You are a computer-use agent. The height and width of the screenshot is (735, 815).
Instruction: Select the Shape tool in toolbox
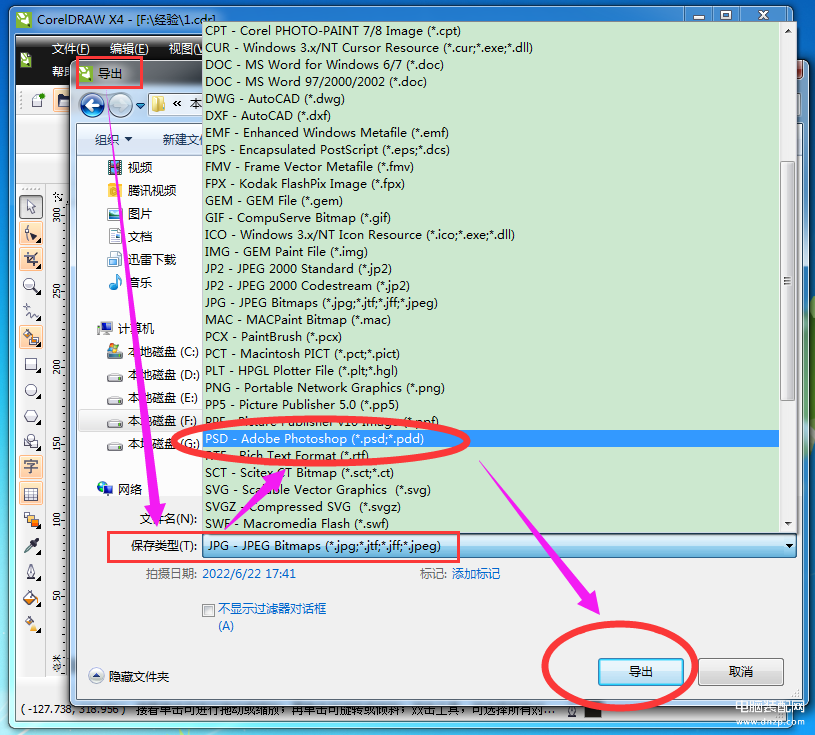31,233
